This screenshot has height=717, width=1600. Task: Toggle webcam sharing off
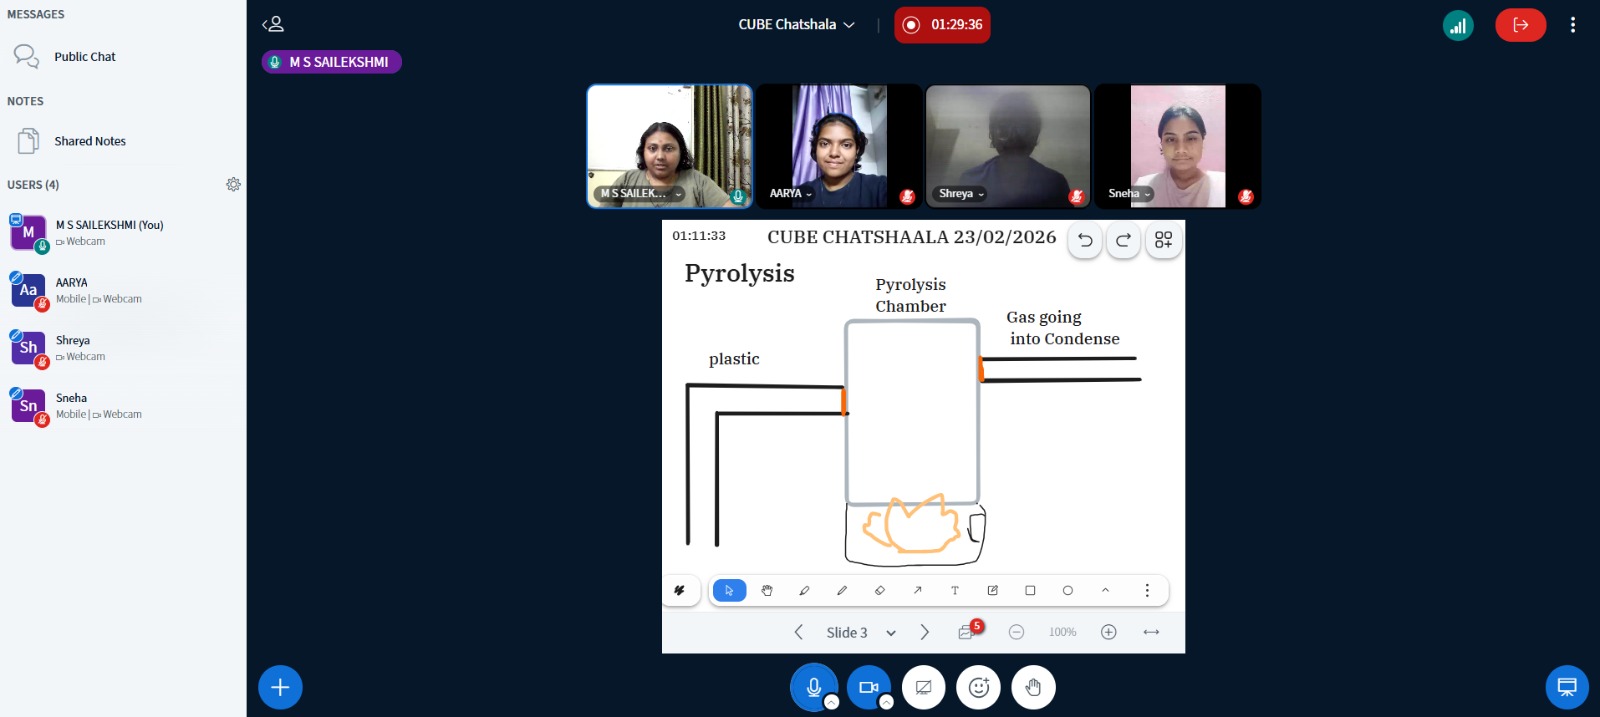pyautogui.click(x=868, y=687)
